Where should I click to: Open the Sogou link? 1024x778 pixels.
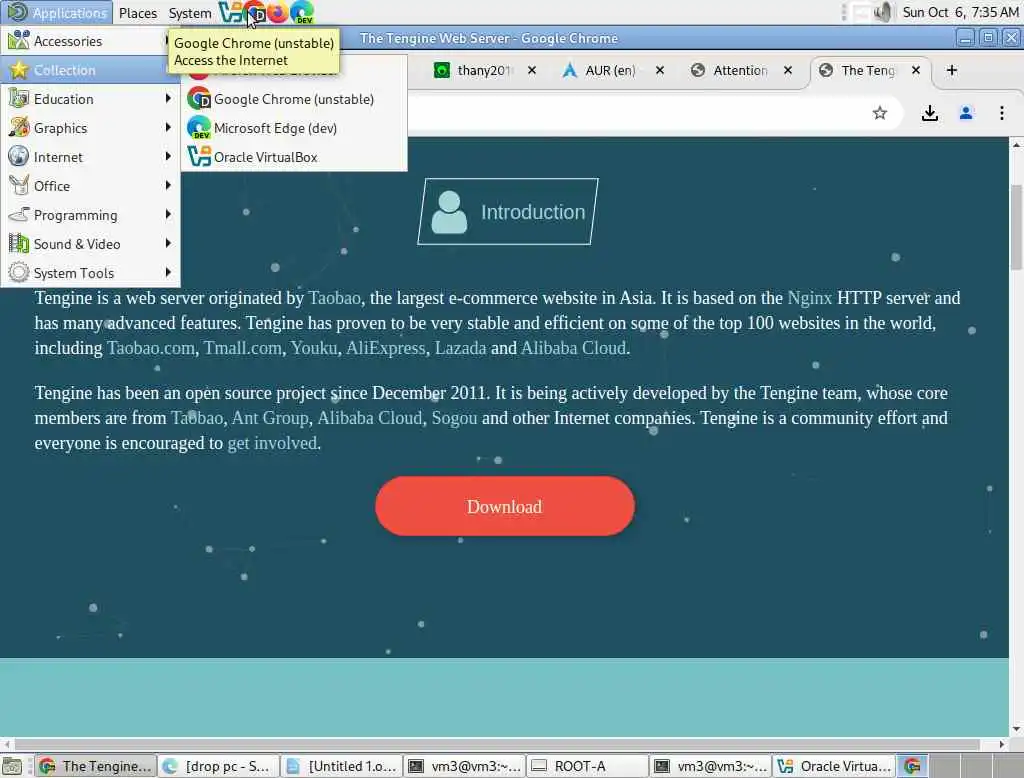click(455, 417)
